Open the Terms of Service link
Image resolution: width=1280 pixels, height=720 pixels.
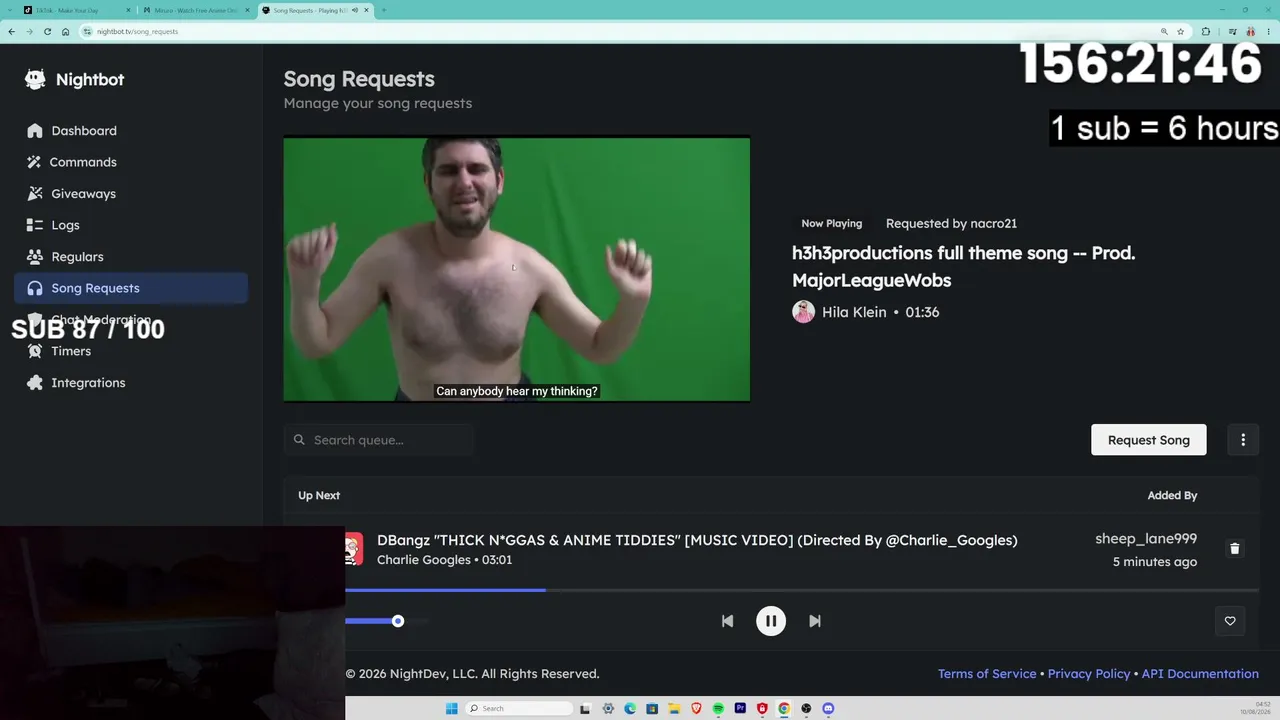987,674
